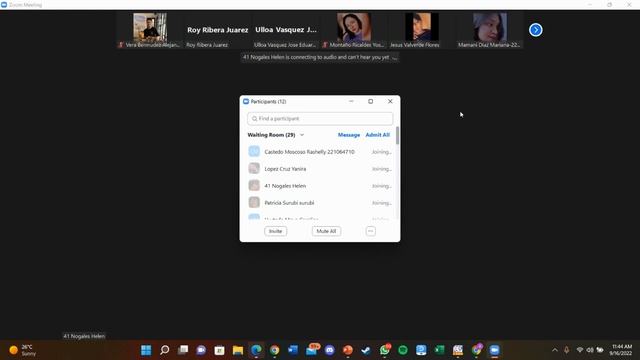
Task: Open the more options ellipsis button
Action: click(371, 231)
